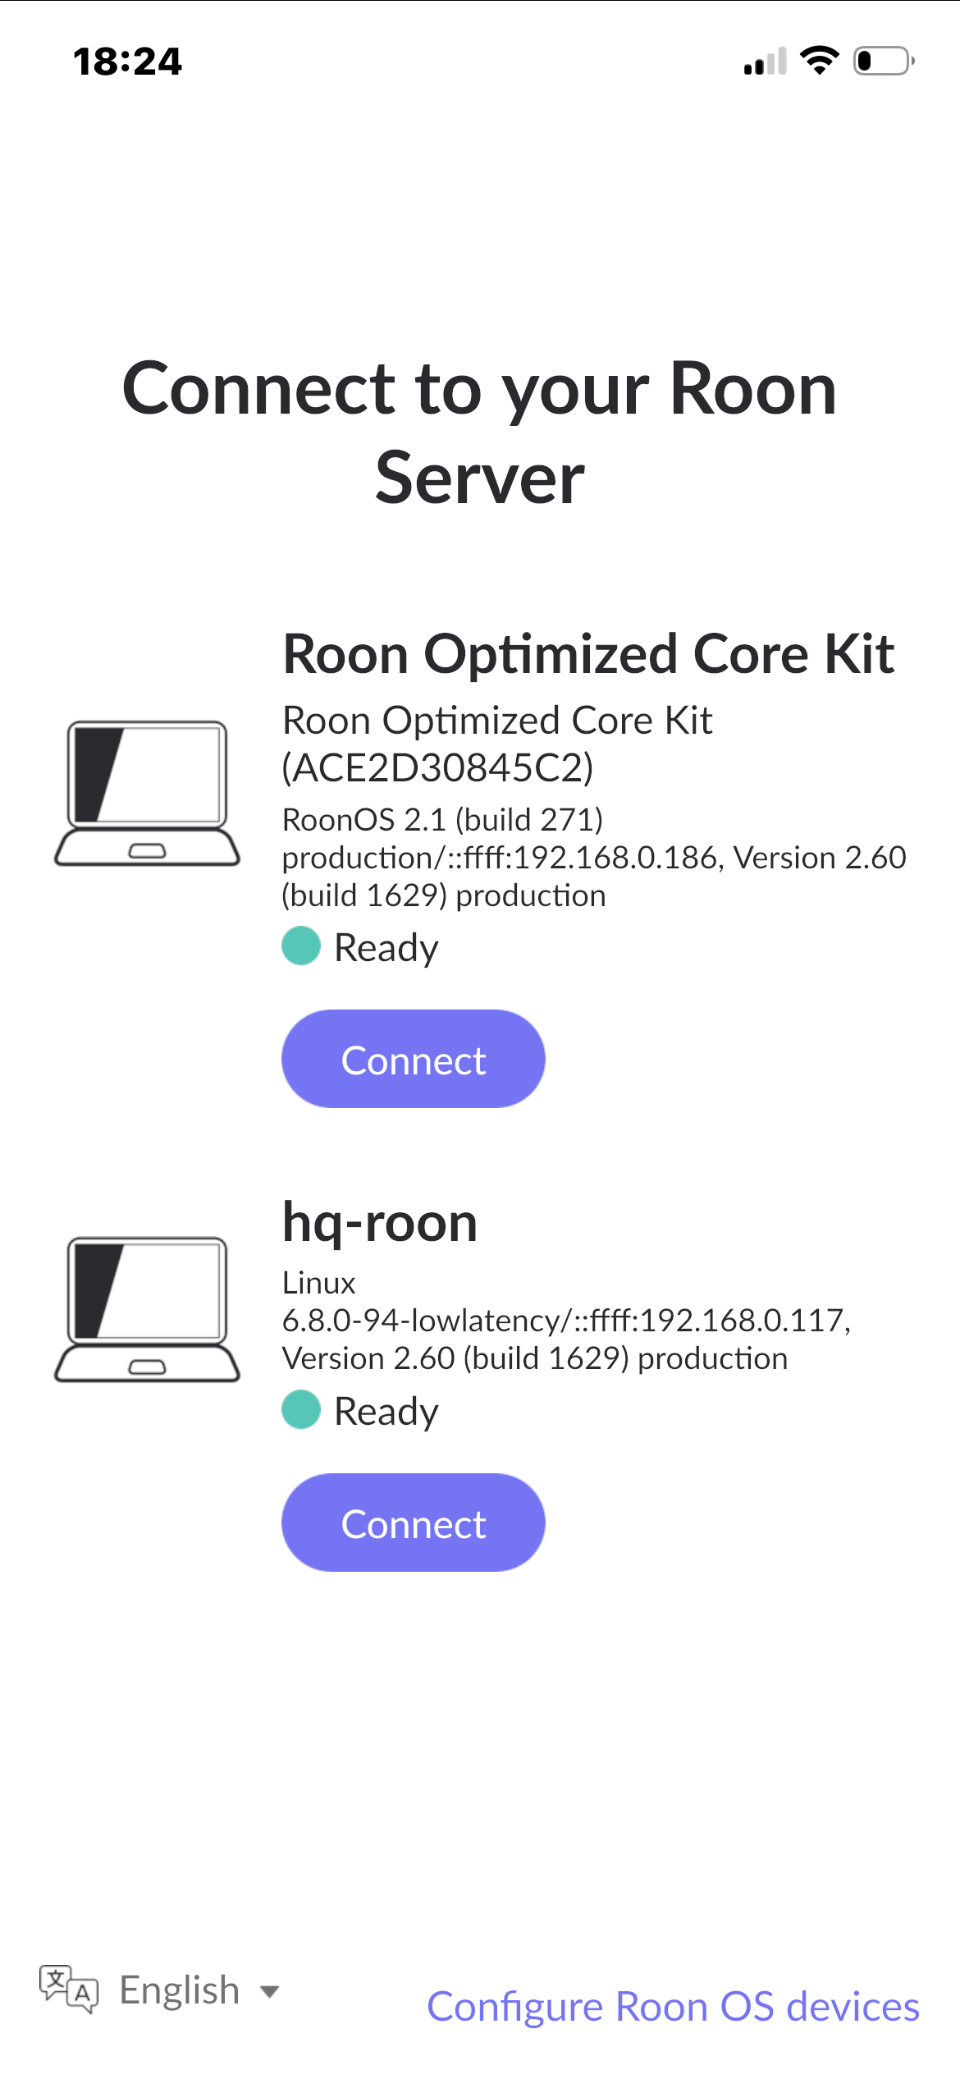Viewport: 960px width, 2079px height.
Task: Click the Roon Optimized Core Kit laptop icon
Action: [x=147, y=793]
